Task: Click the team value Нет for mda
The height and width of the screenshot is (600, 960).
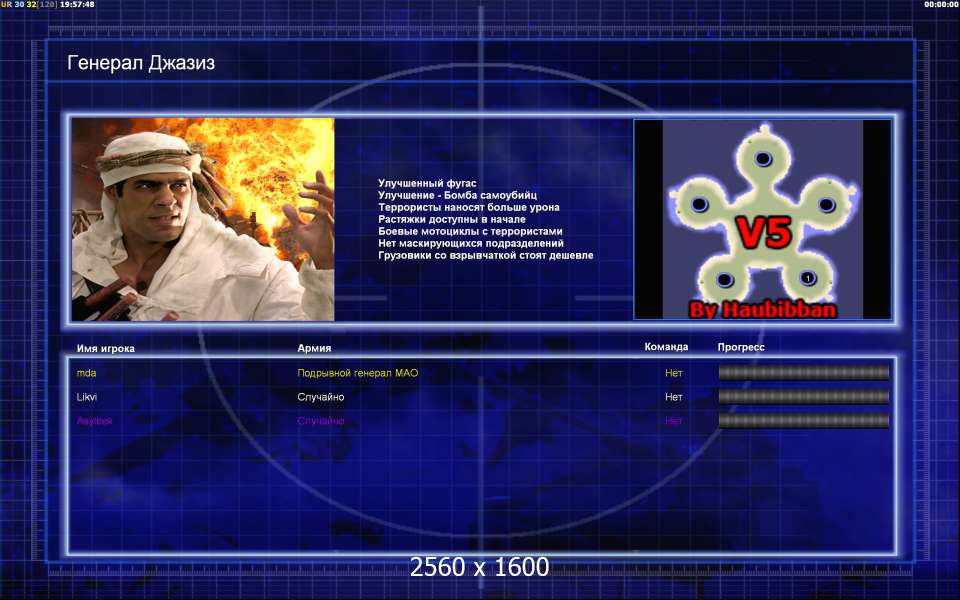Action: coord(673,373)
